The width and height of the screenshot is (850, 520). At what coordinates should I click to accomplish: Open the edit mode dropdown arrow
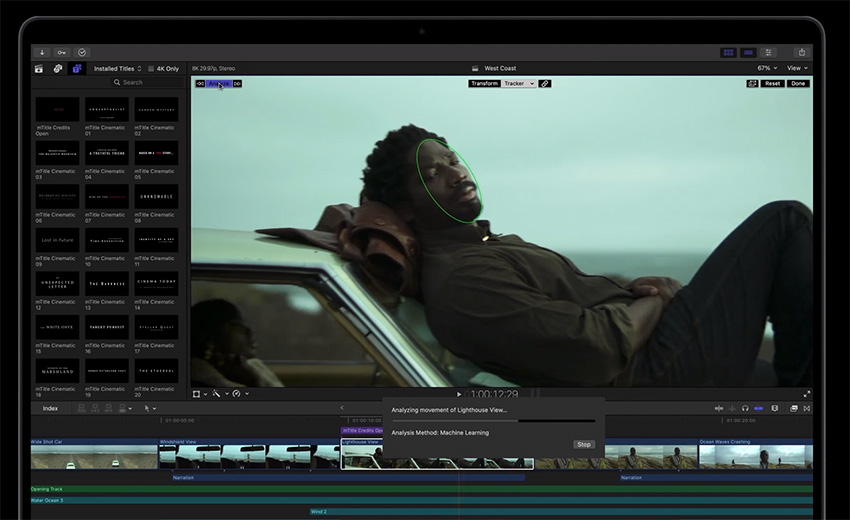(x=130, y=409)
